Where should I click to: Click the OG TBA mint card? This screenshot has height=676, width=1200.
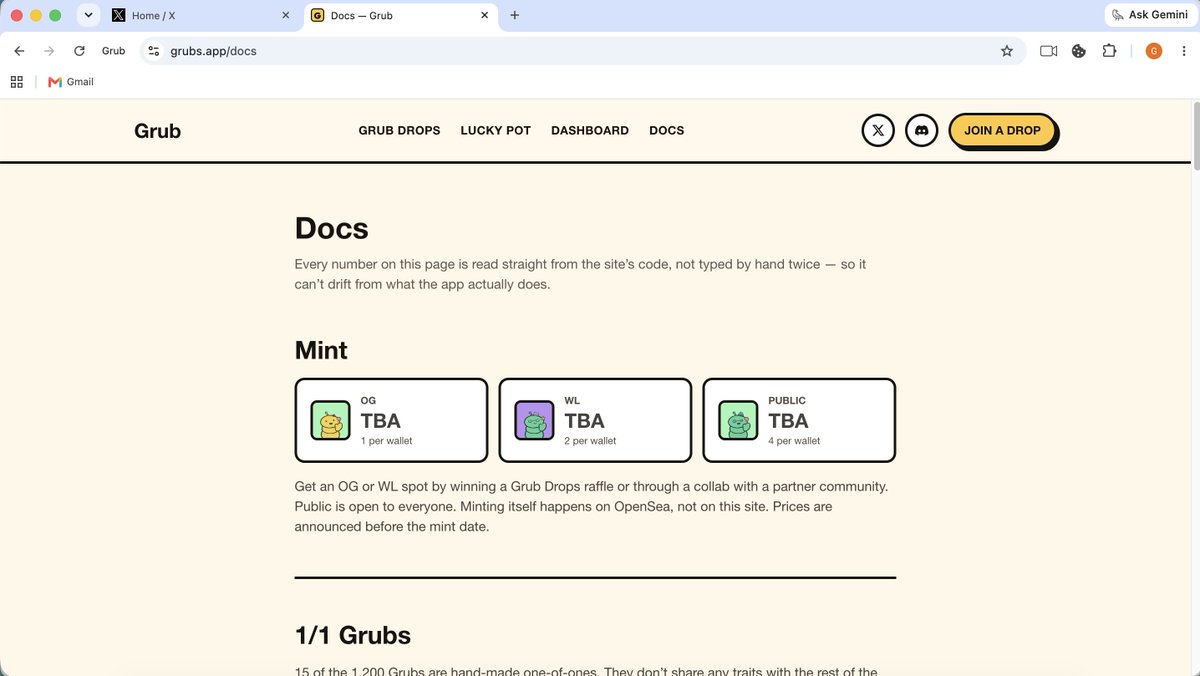391,420
